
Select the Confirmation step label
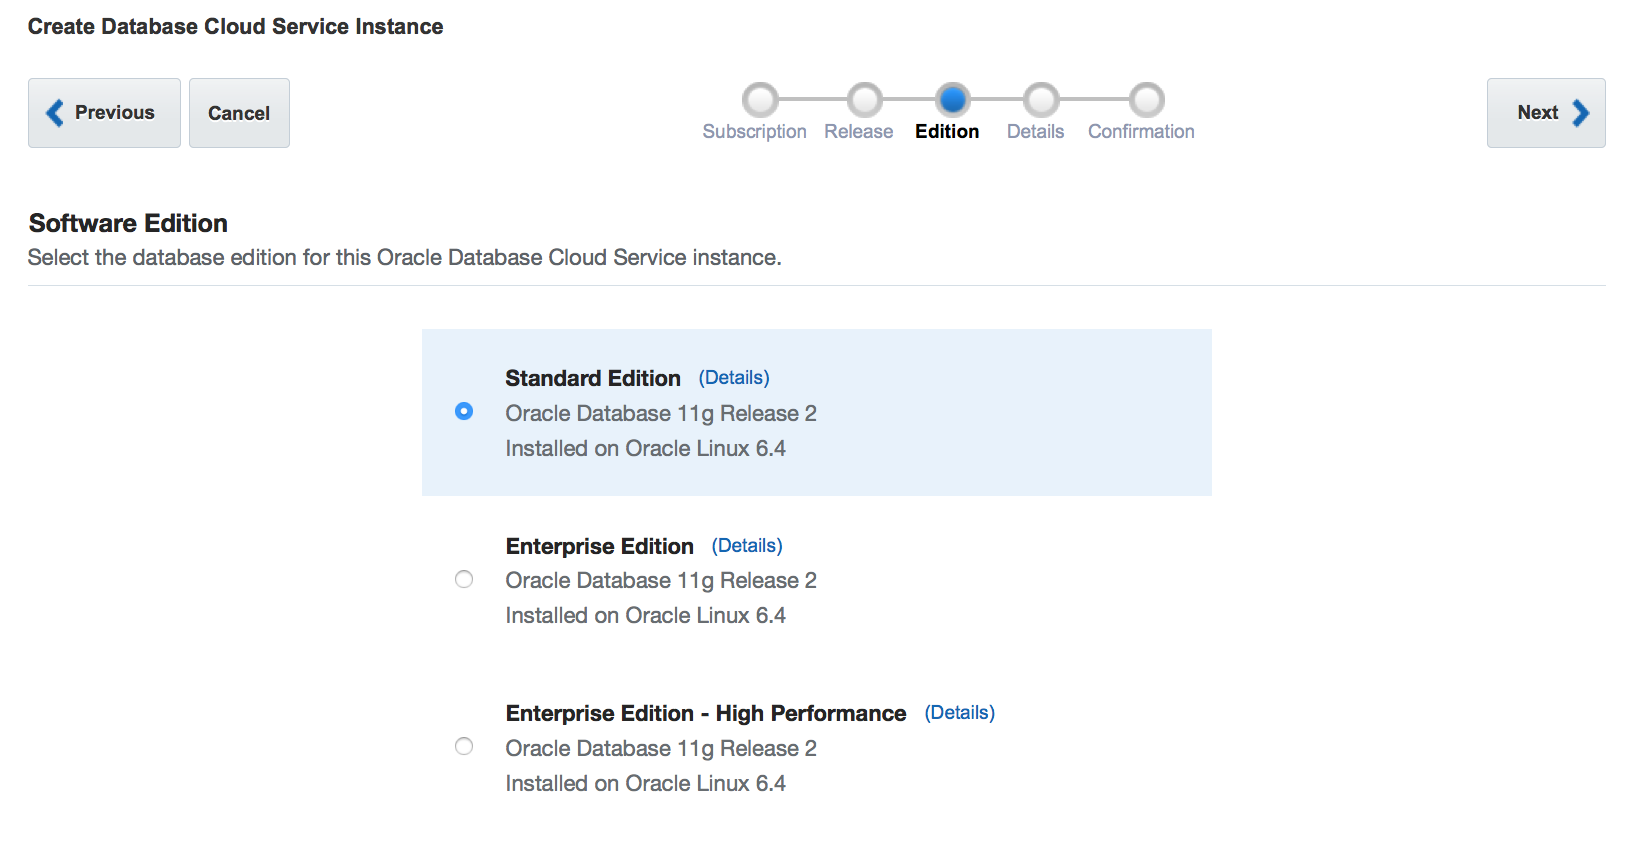1141,132
